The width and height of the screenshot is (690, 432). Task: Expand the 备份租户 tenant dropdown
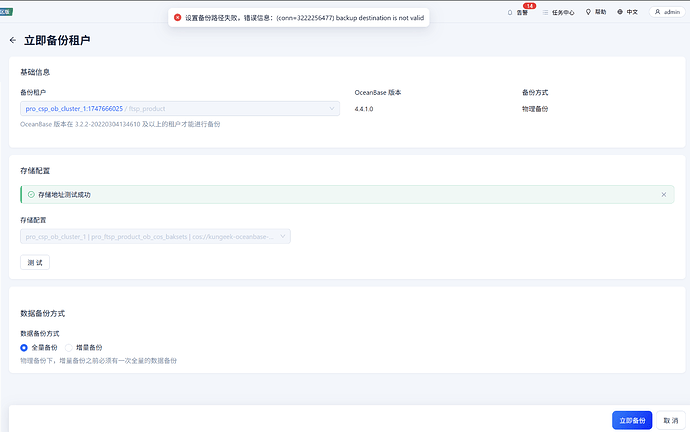[332, 108]
